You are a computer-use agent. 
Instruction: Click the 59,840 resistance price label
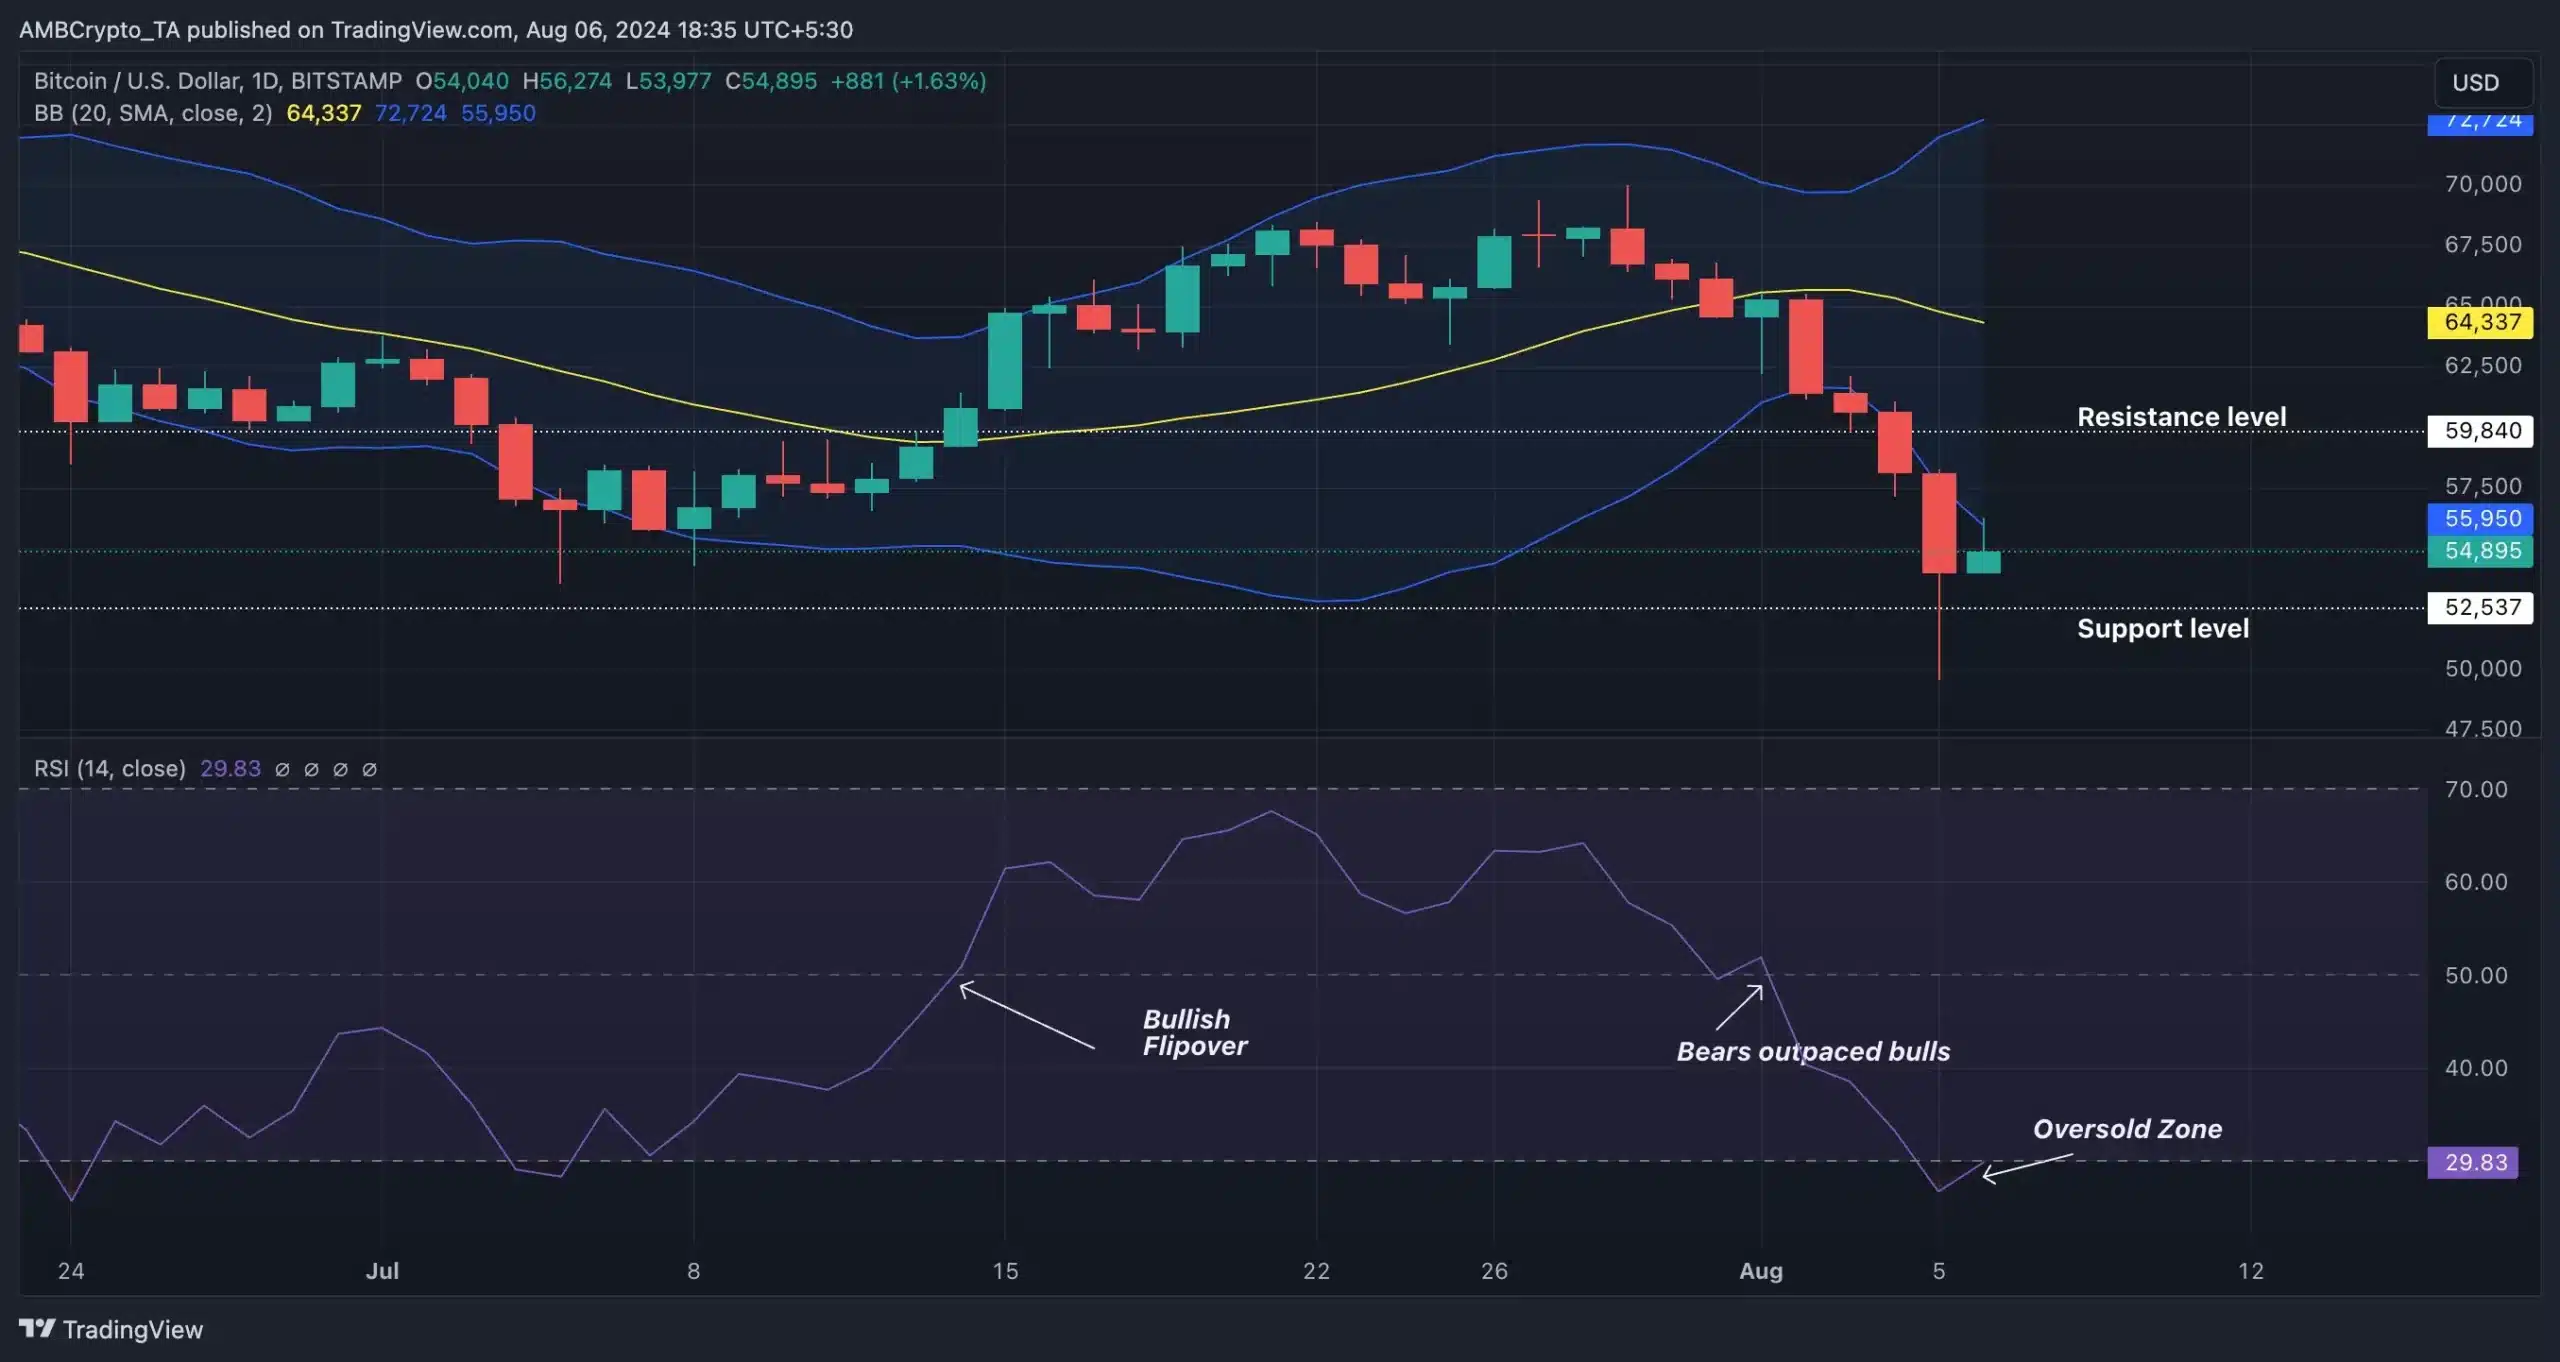(2480, 431)
